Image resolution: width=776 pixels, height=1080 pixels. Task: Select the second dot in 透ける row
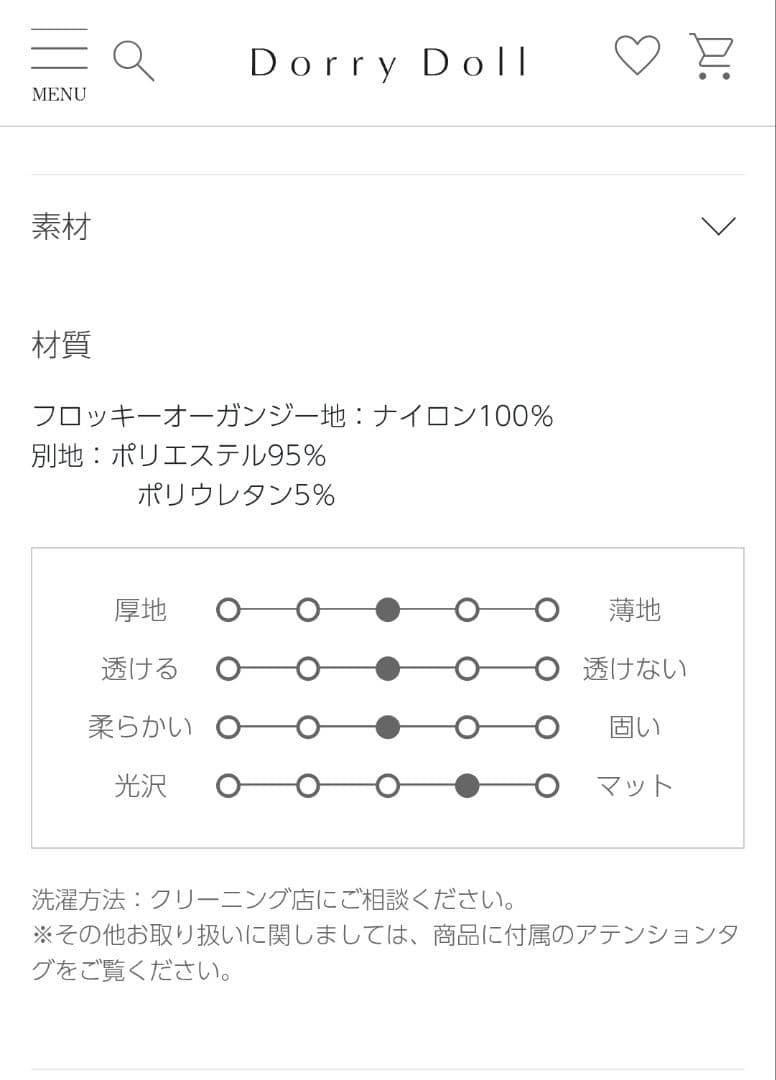(308, 669)
